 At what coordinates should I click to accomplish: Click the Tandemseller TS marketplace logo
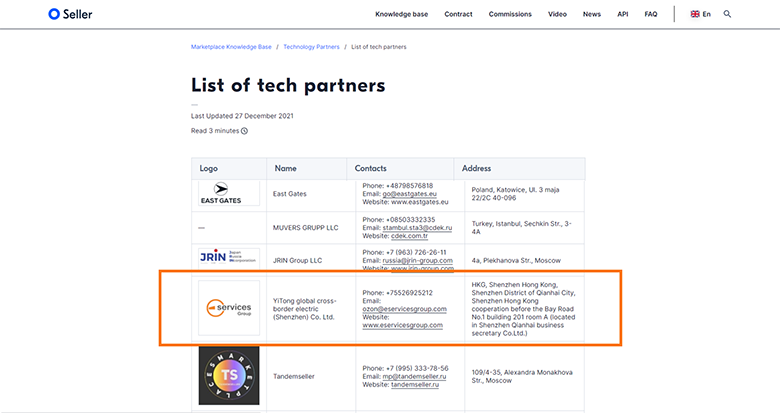[x=229, y=376]
